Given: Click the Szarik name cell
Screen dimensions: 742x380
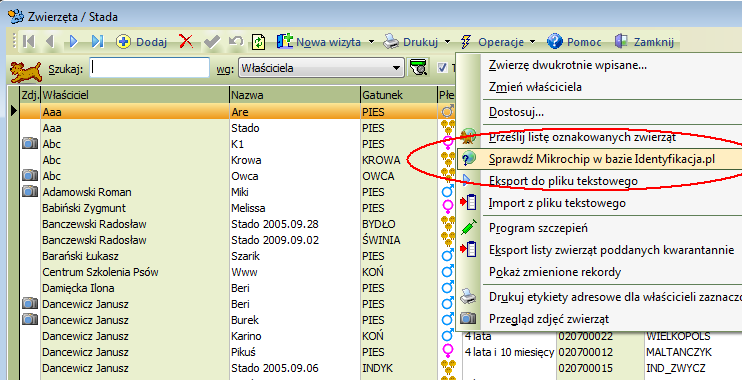Looking at the screenshot, I should (x=294, y=256).
